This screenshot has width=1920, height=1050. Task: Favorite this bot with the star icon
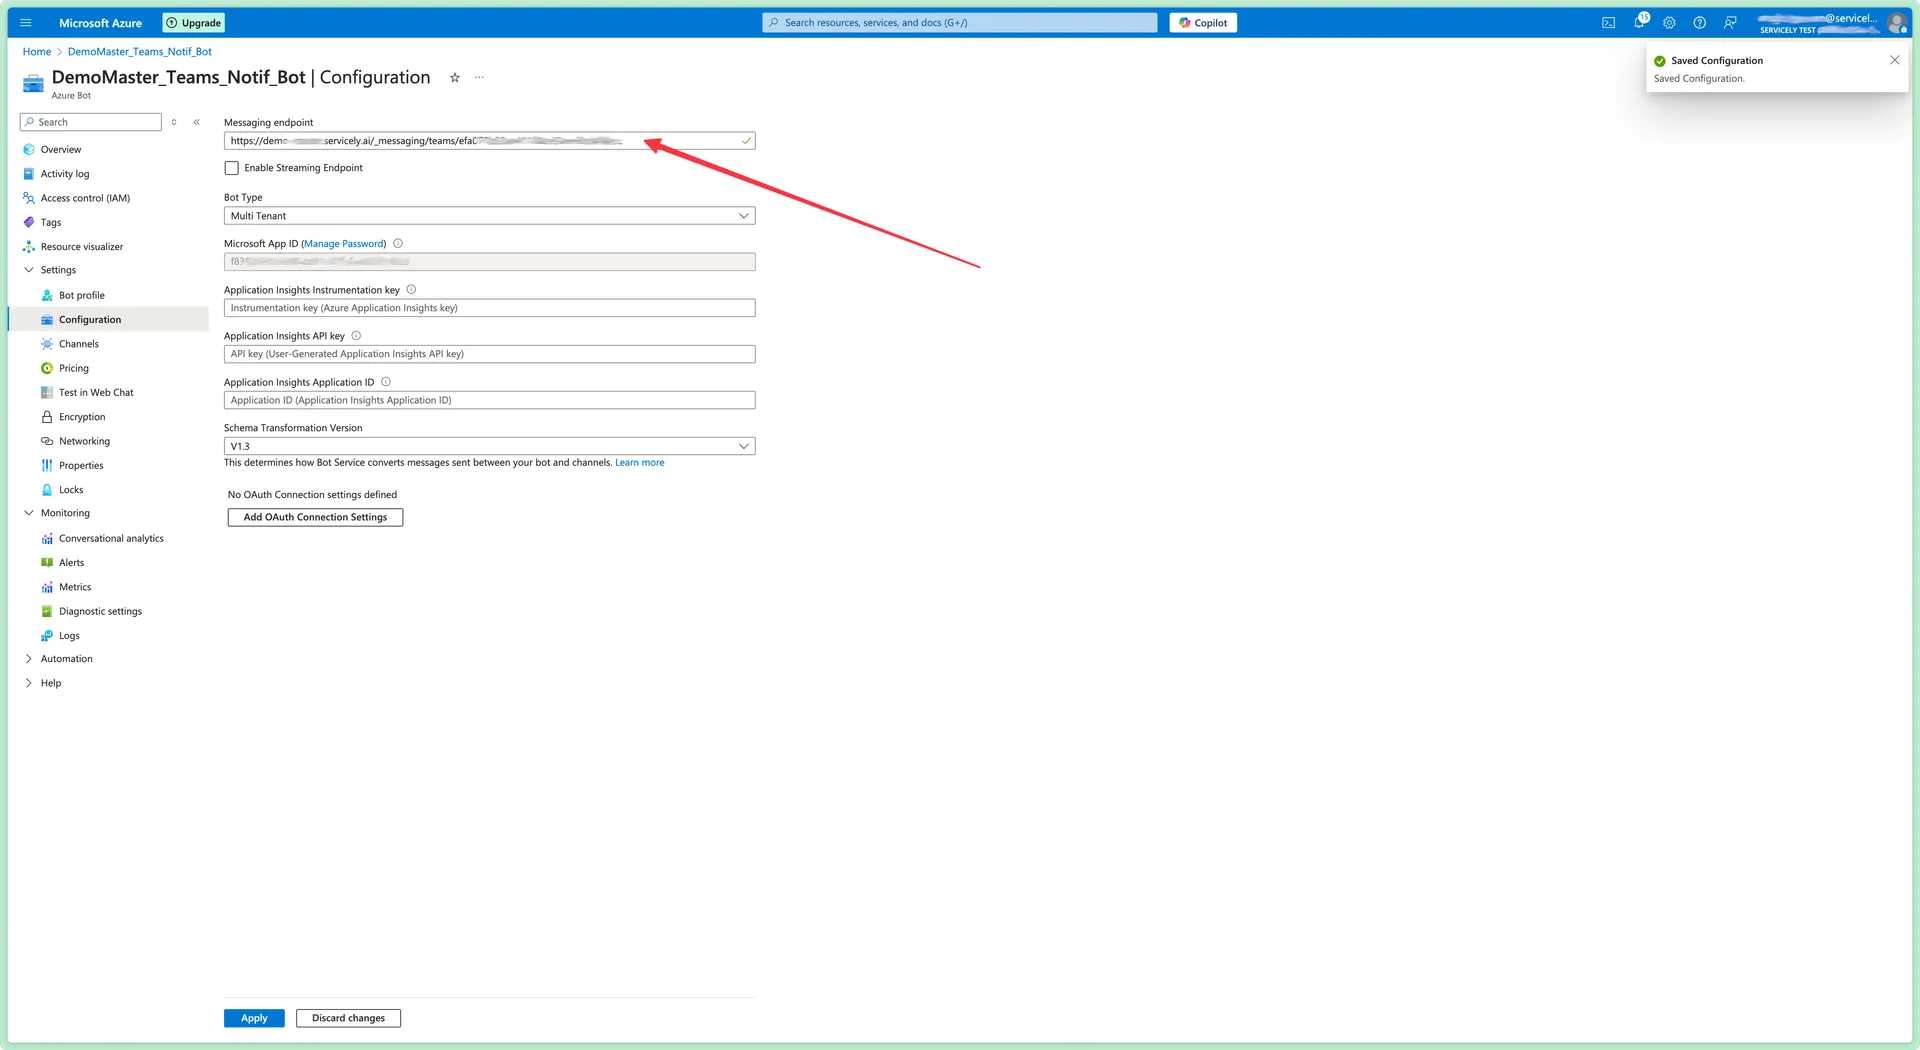click(455, 77)
